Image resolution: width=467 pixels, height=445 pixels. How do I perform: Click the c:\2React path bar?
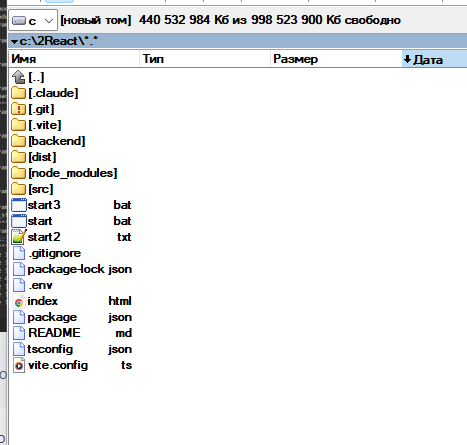pos(238,41)
